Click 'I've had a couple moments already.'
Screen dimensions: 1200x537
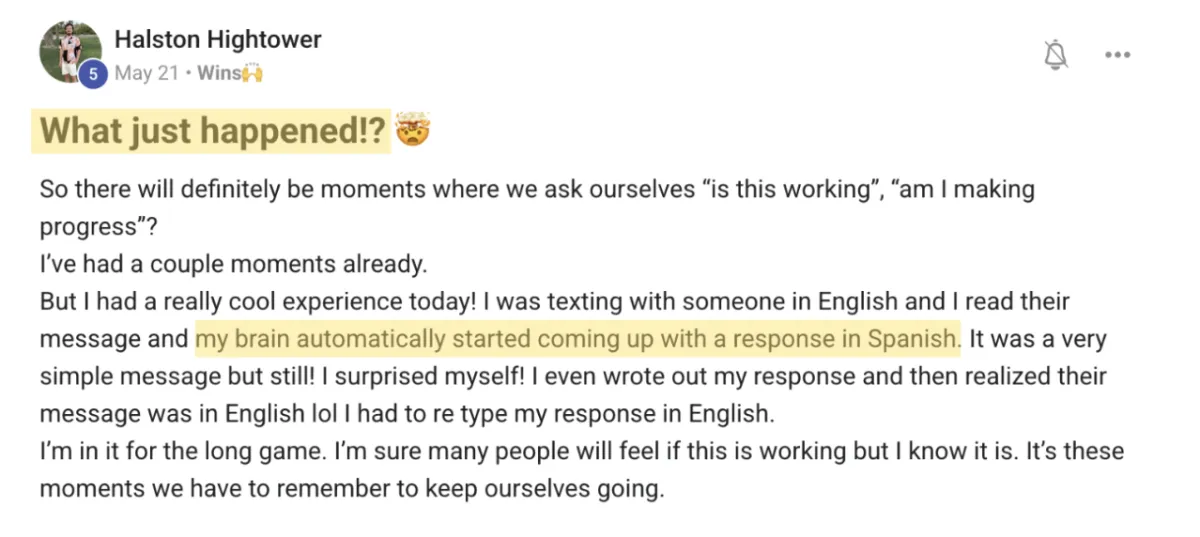point(233,264)
